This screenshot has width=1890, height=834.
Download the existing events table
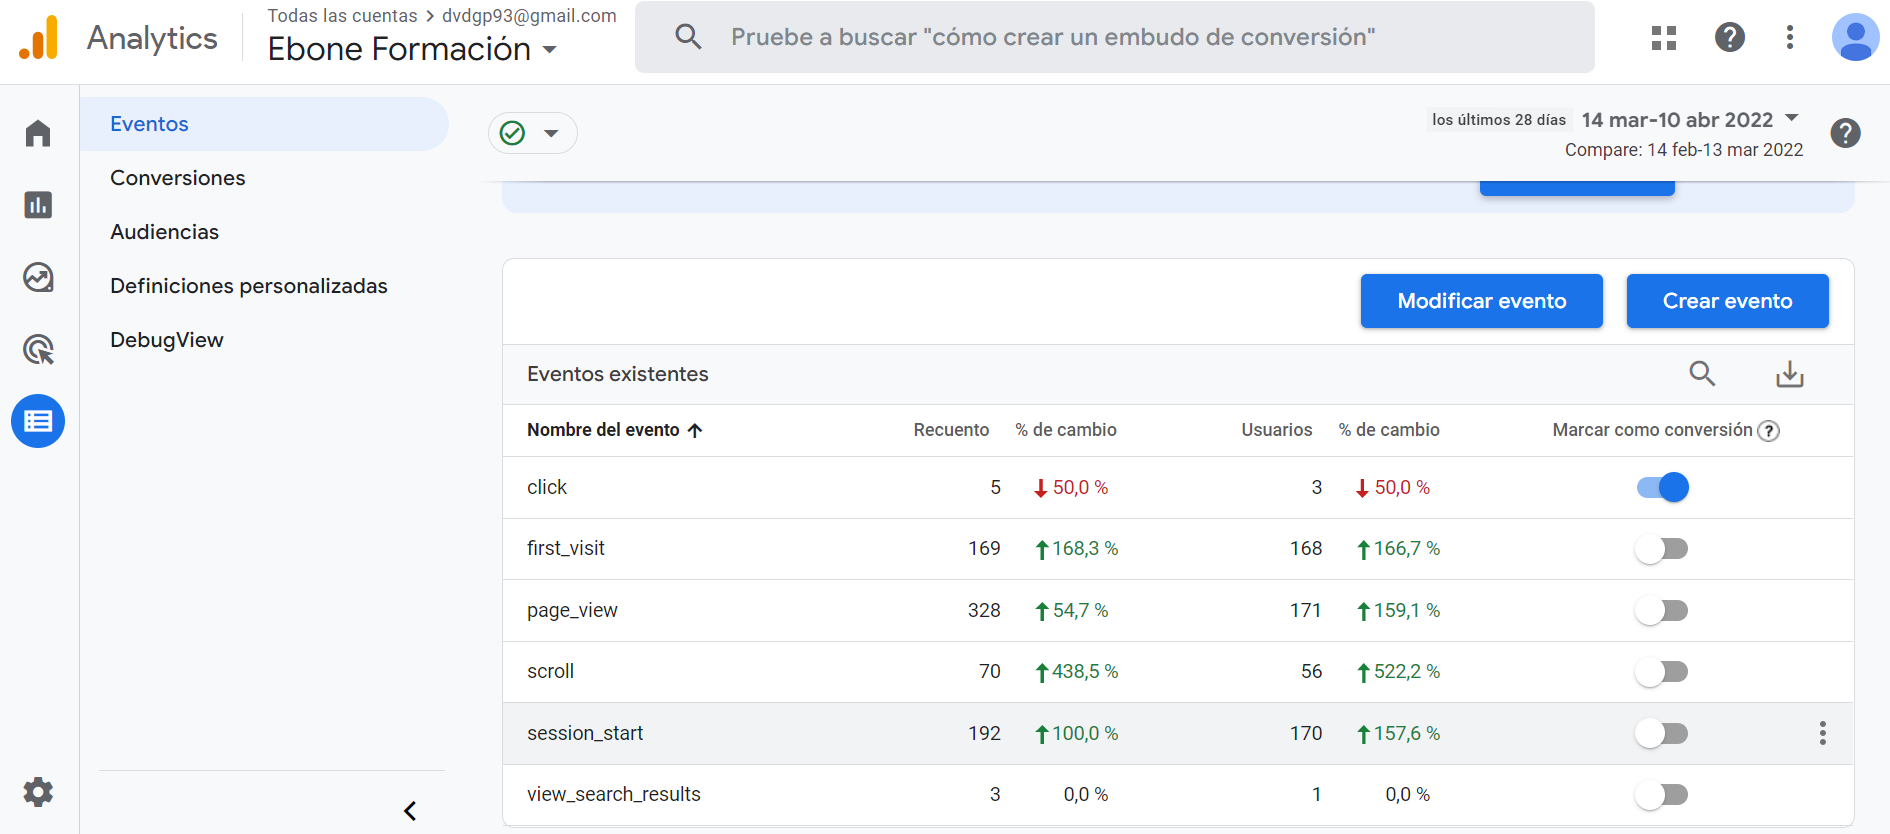tap(1789, 374)
